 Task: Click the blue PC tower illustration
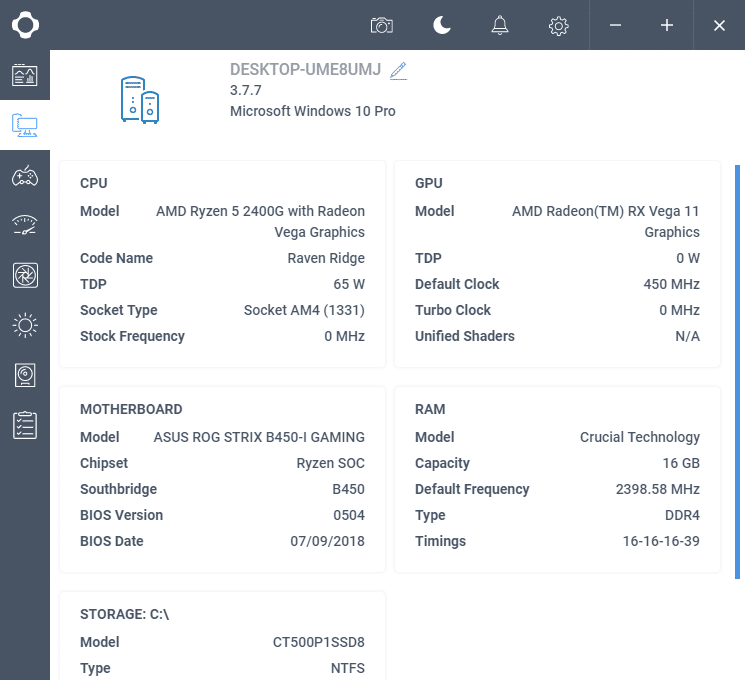(x=139, y=100)
